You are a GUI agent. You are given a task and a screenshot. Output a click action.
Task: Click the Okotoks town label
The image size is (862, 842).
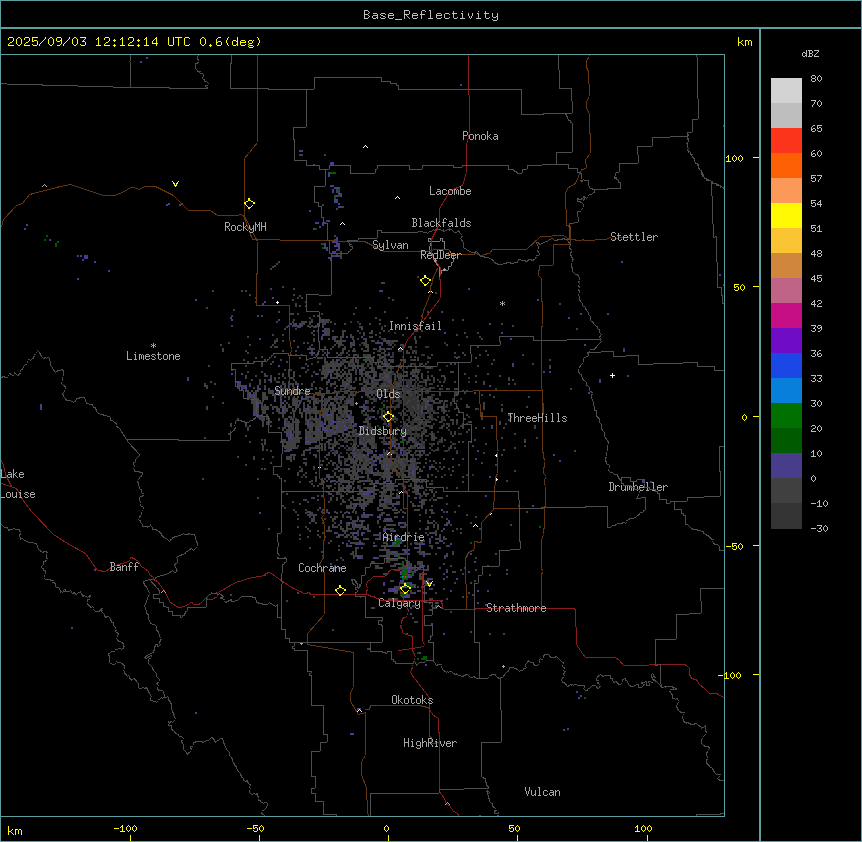click(412, 700)
